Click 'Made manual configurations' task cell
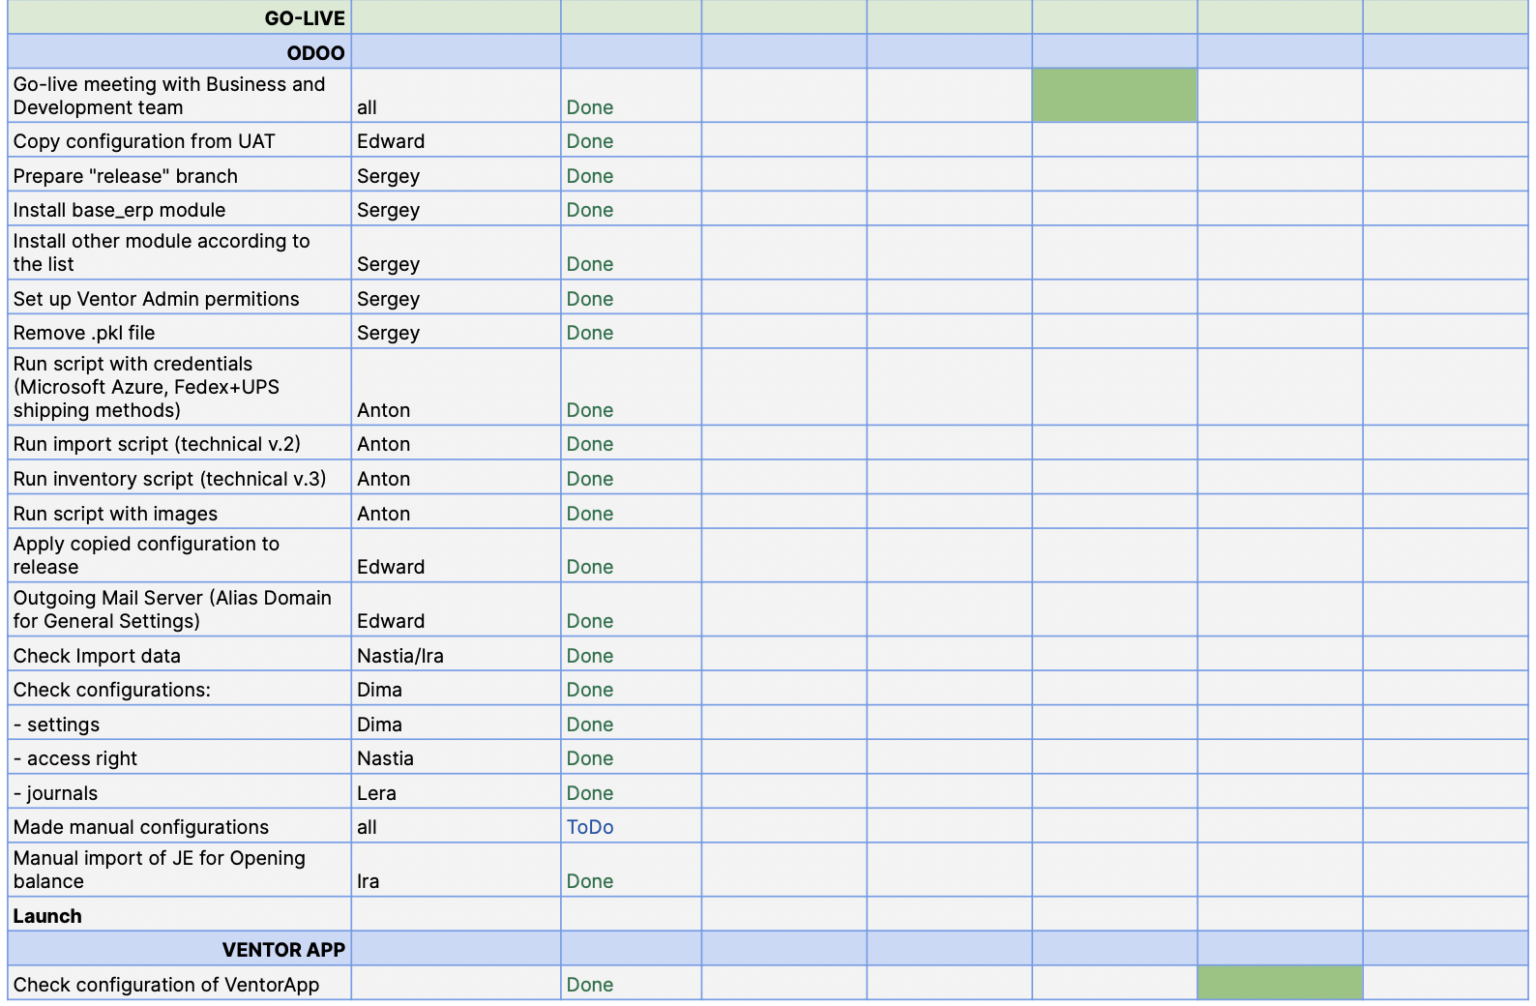The height and width of the screenshot is (1006, 1536). [179, 827]
